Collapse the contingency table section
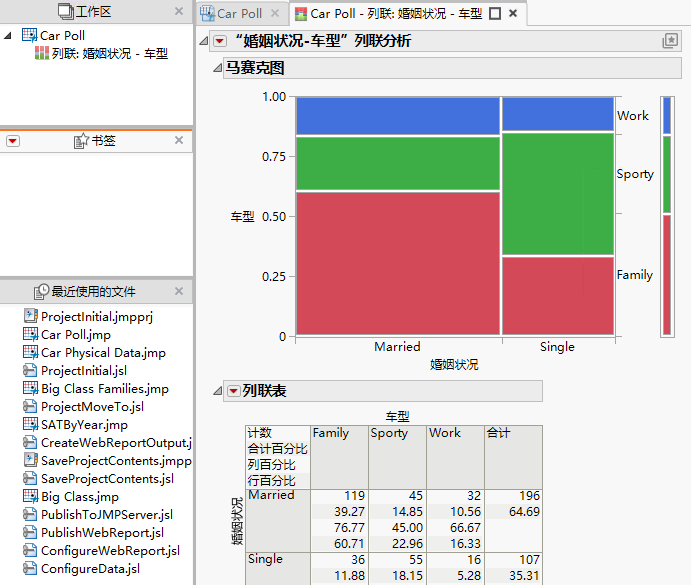The image size is (691, 585). pyautogui.click(x=218, y=391)
